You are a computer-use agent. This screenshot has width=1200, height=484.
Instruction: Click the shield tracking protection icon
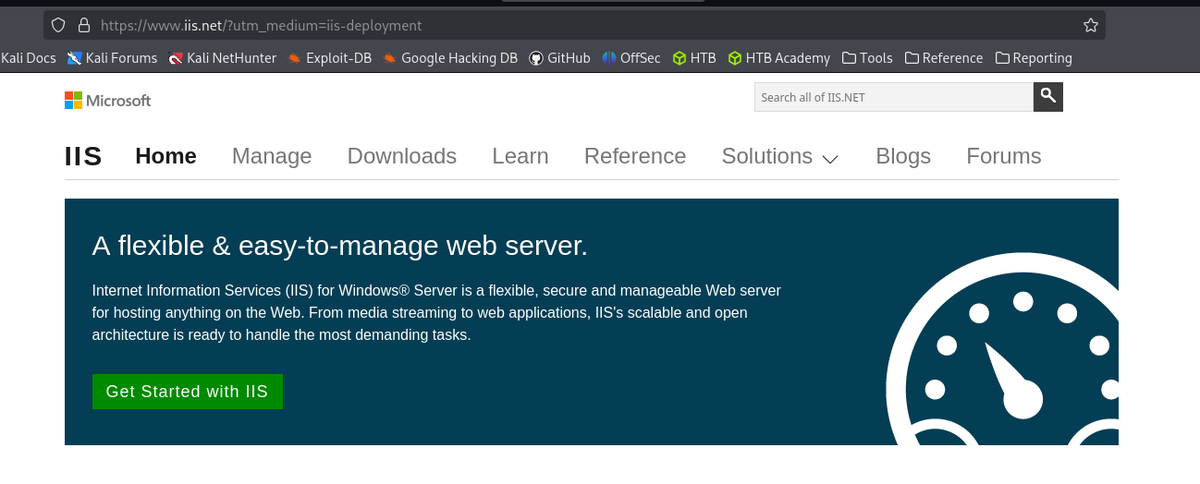tap(59, 25)
